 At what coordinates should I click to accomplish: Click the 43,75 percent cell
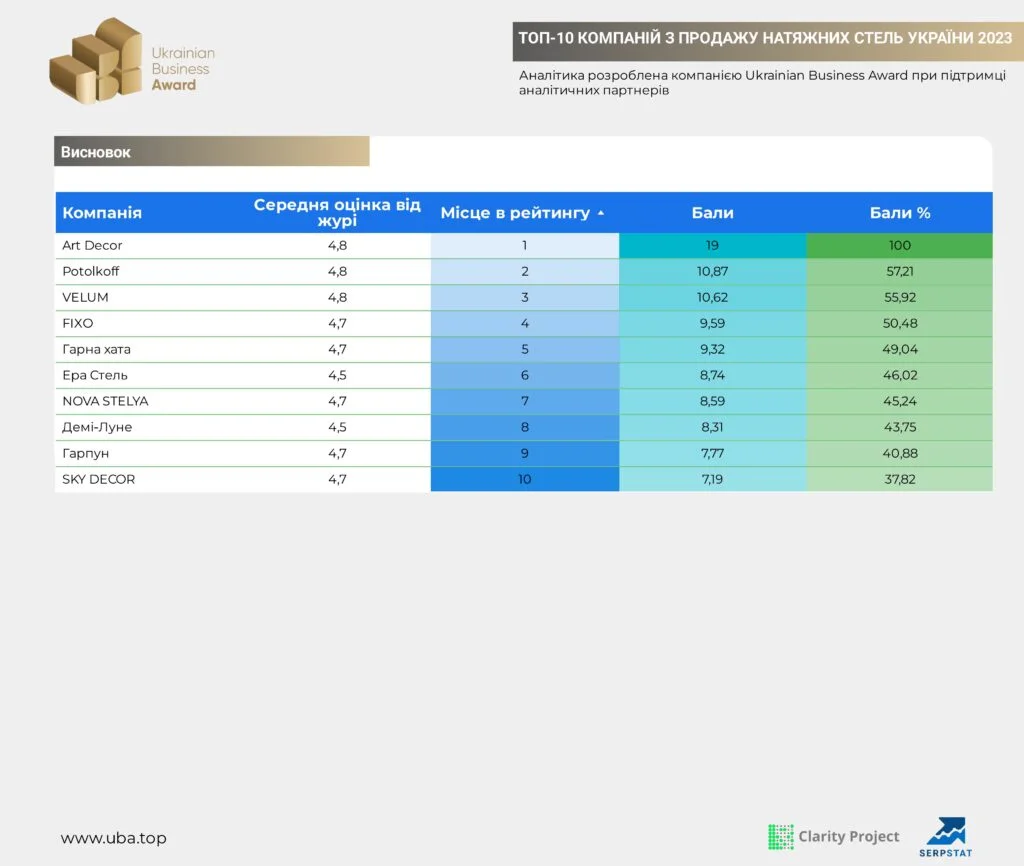pos(900,427)
